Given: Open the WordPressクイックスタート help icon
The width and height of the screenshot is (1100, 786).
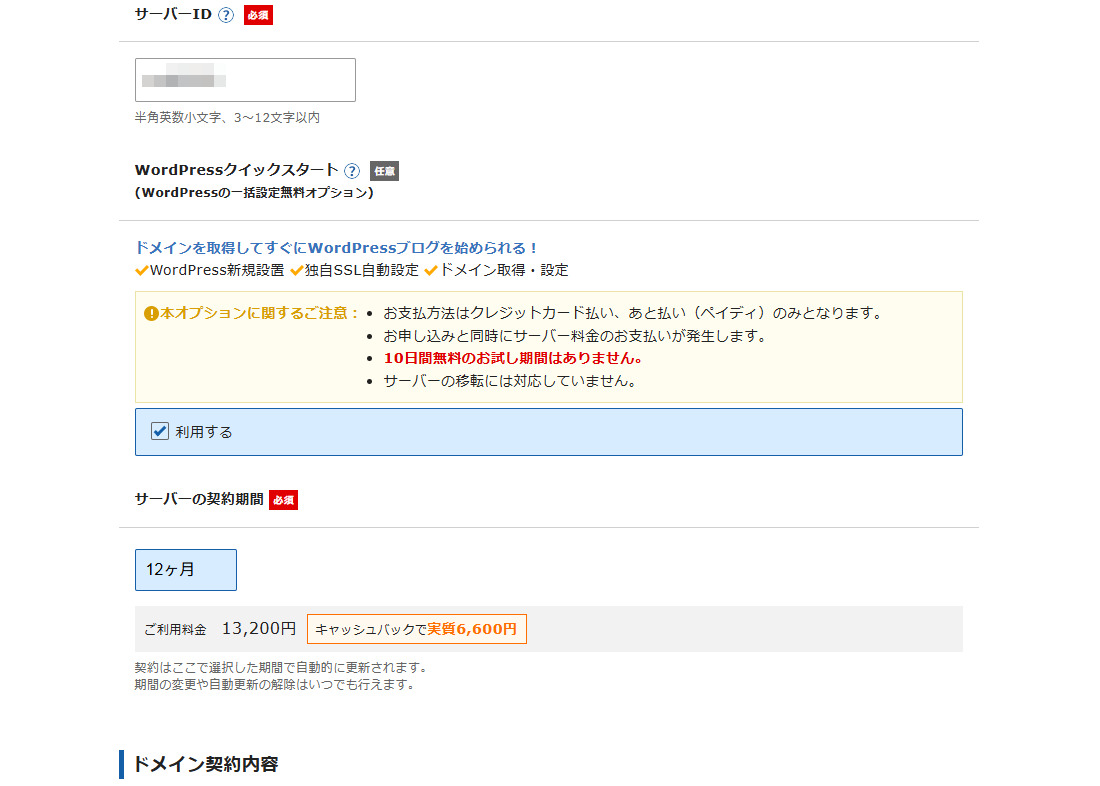Looking at the screenshot, I should [352, 171].
